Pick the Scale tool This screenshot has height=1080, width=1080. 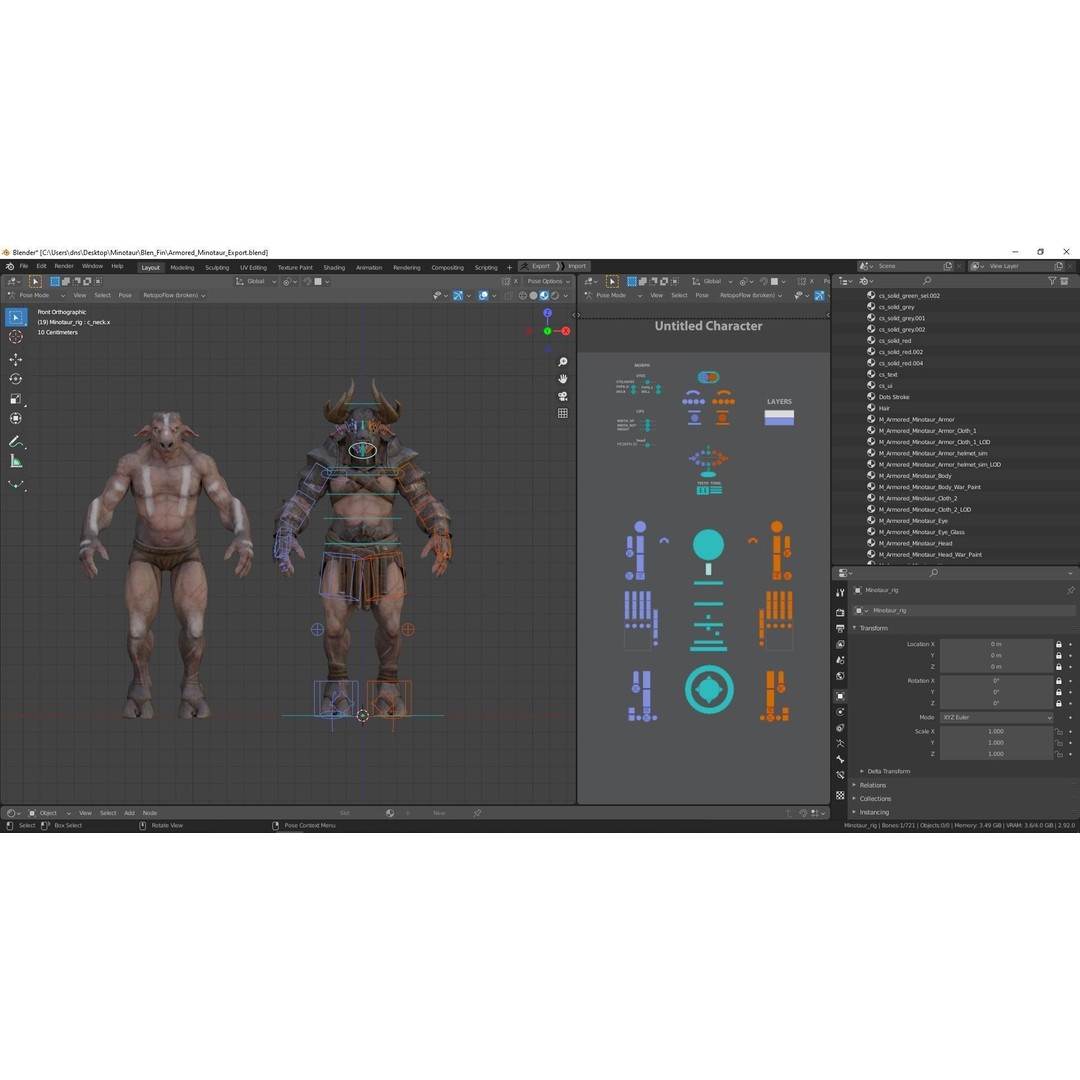(16, 399)
